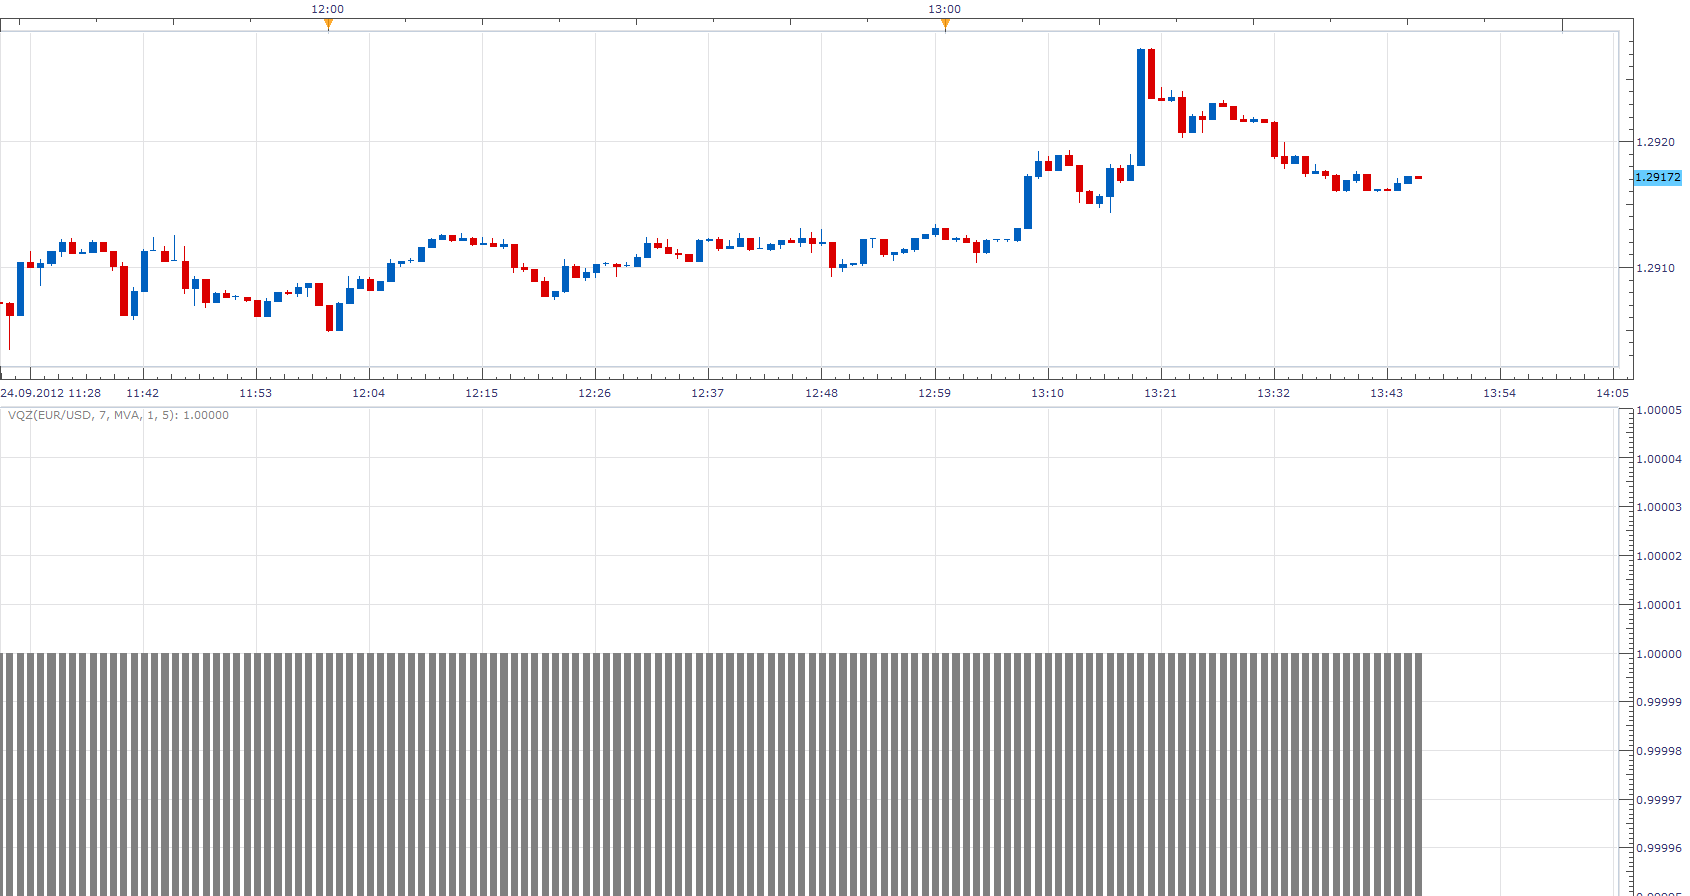
Task: Click the 1.00001 indicator scale value
Action: 1659,605
